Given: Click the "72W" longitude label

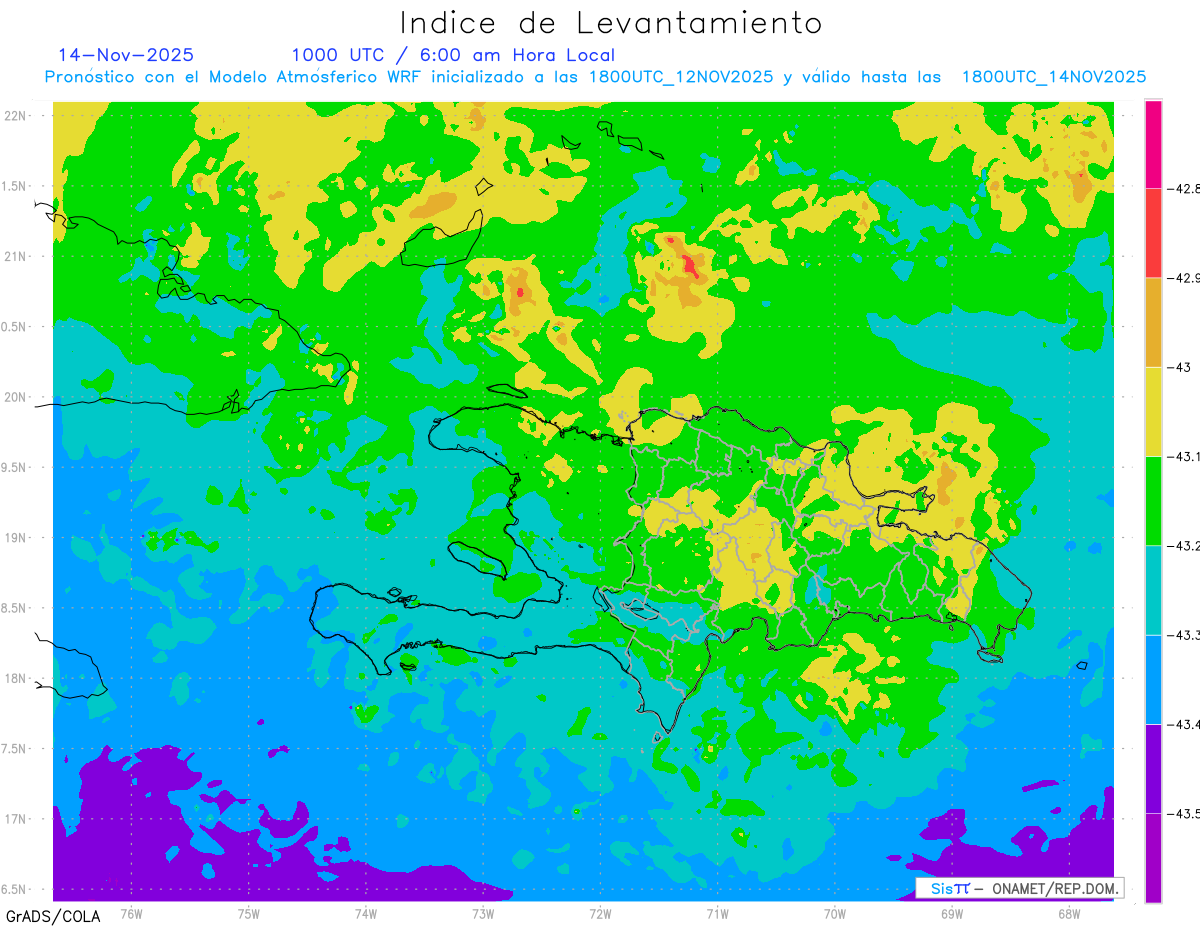Looking at the screenshot, I should (x=600, y=913).
